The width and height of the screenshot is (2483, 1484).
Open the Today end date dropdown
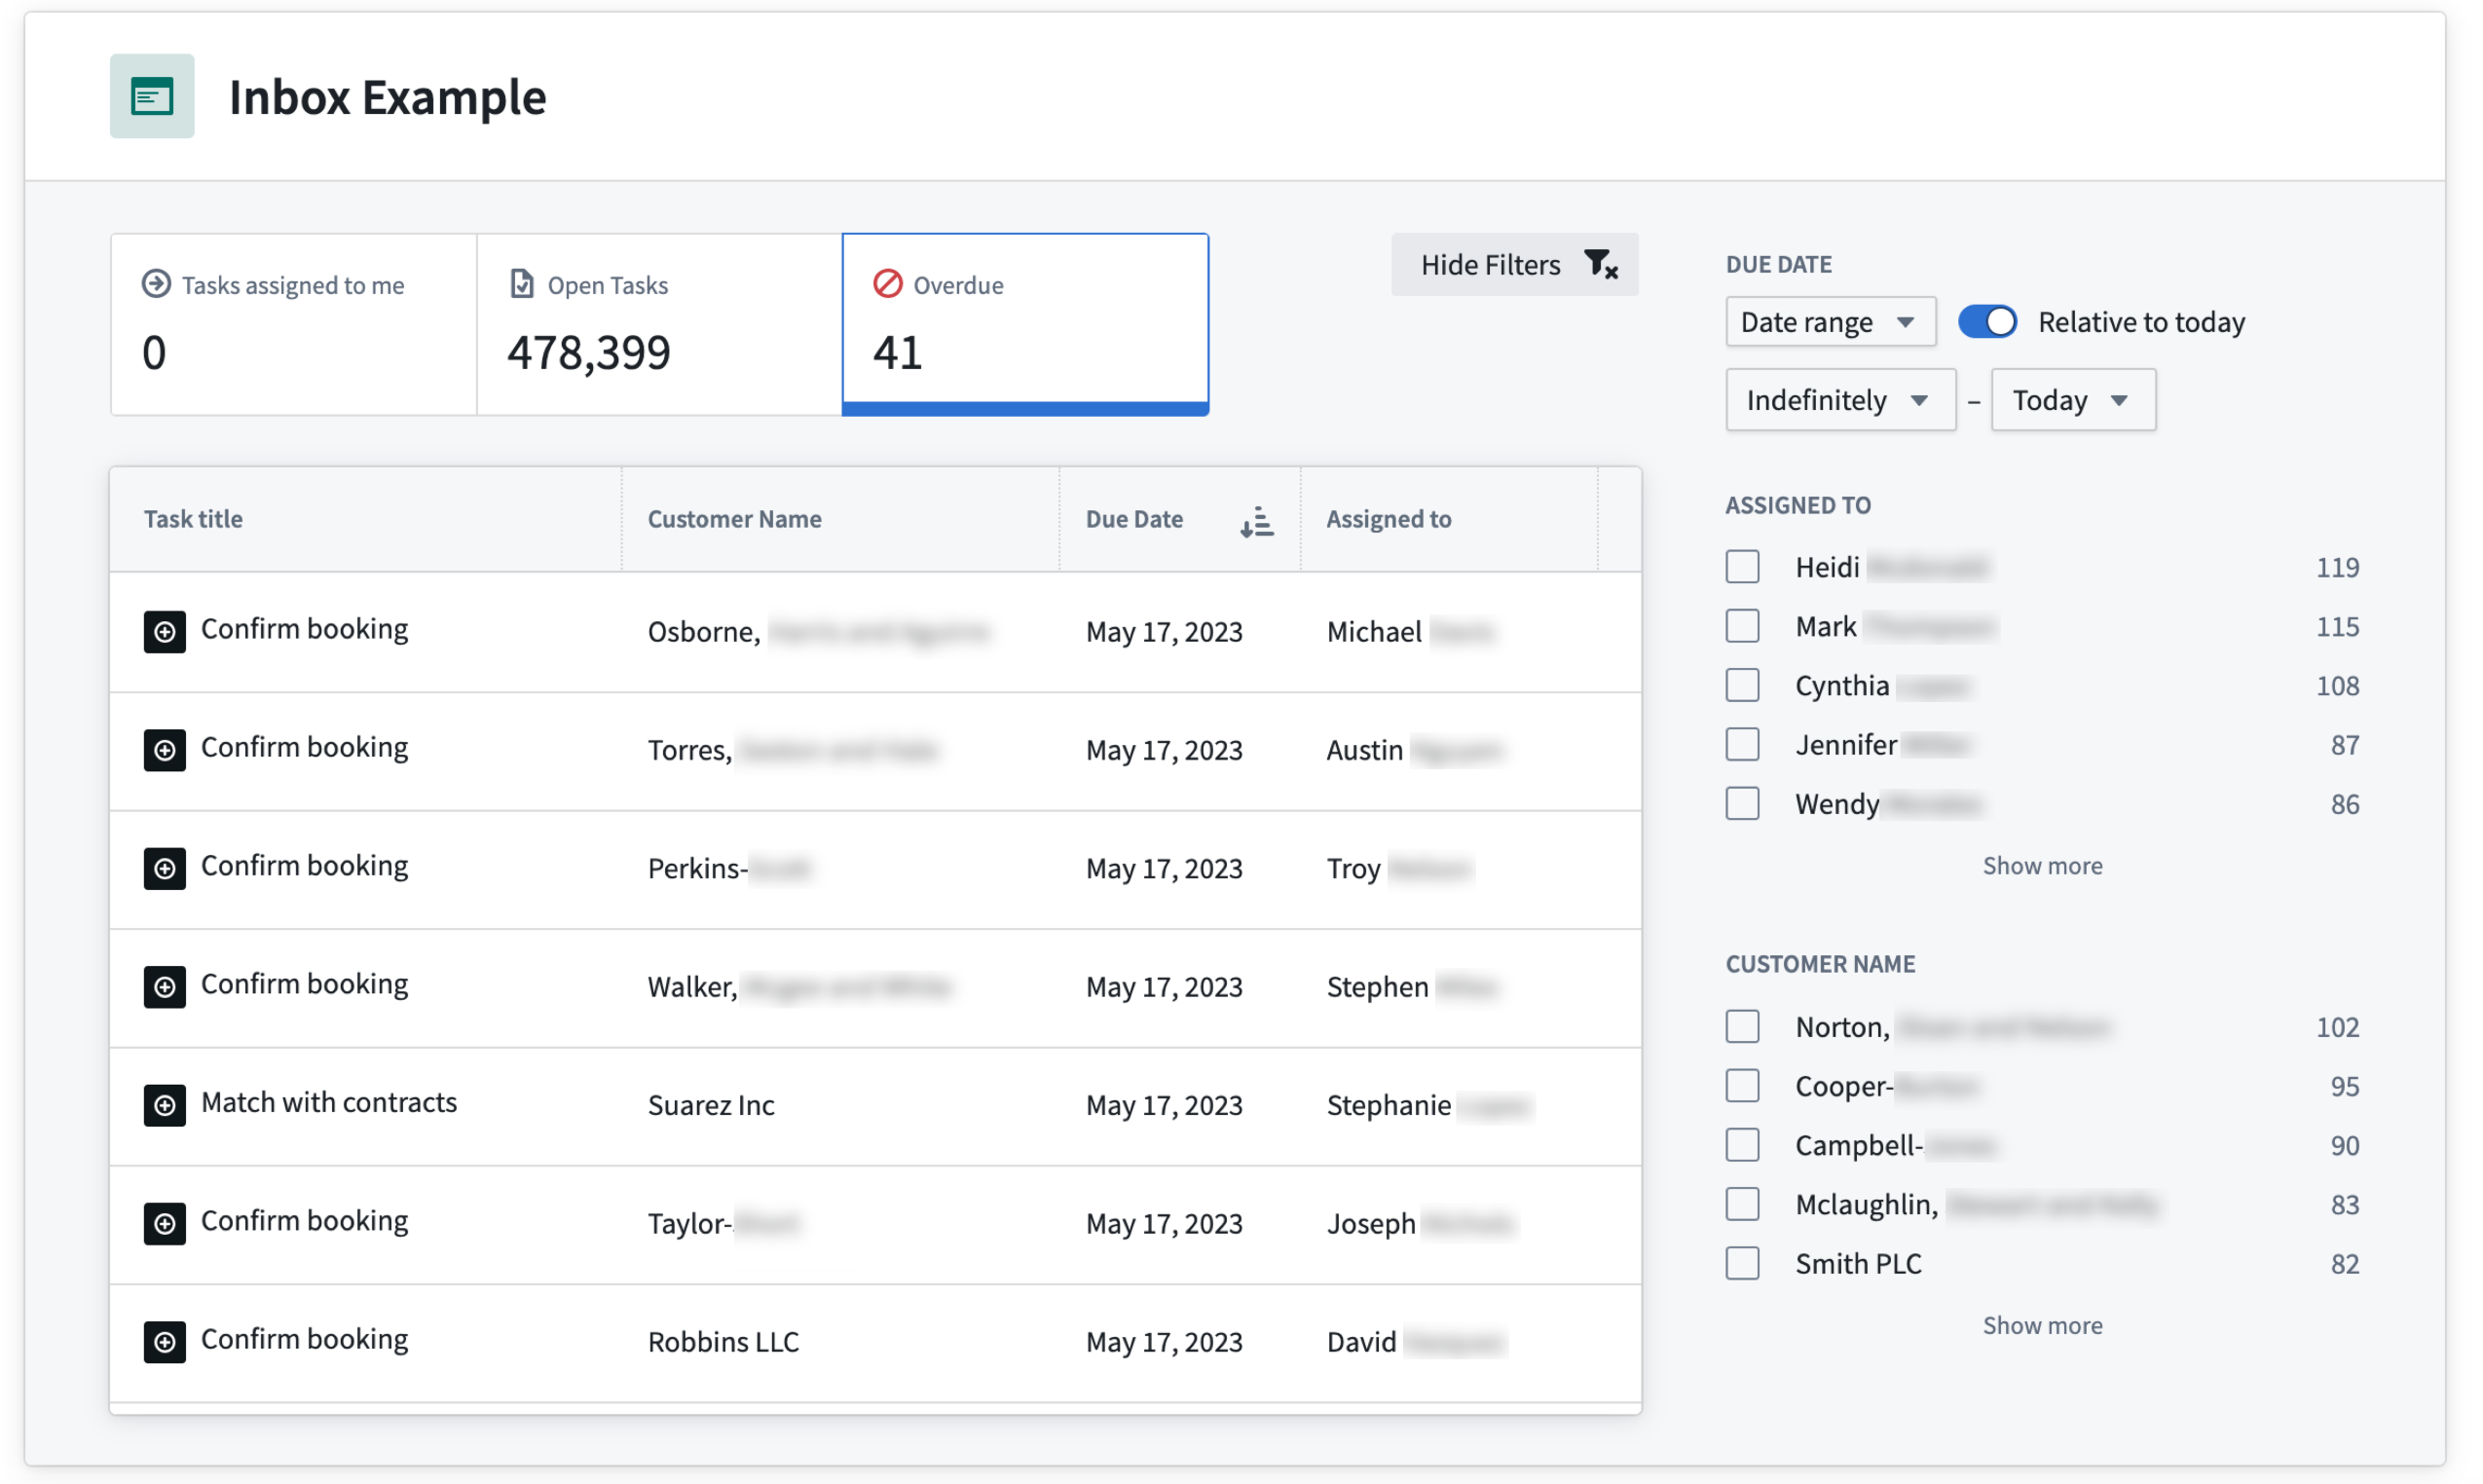(2073, 399)
